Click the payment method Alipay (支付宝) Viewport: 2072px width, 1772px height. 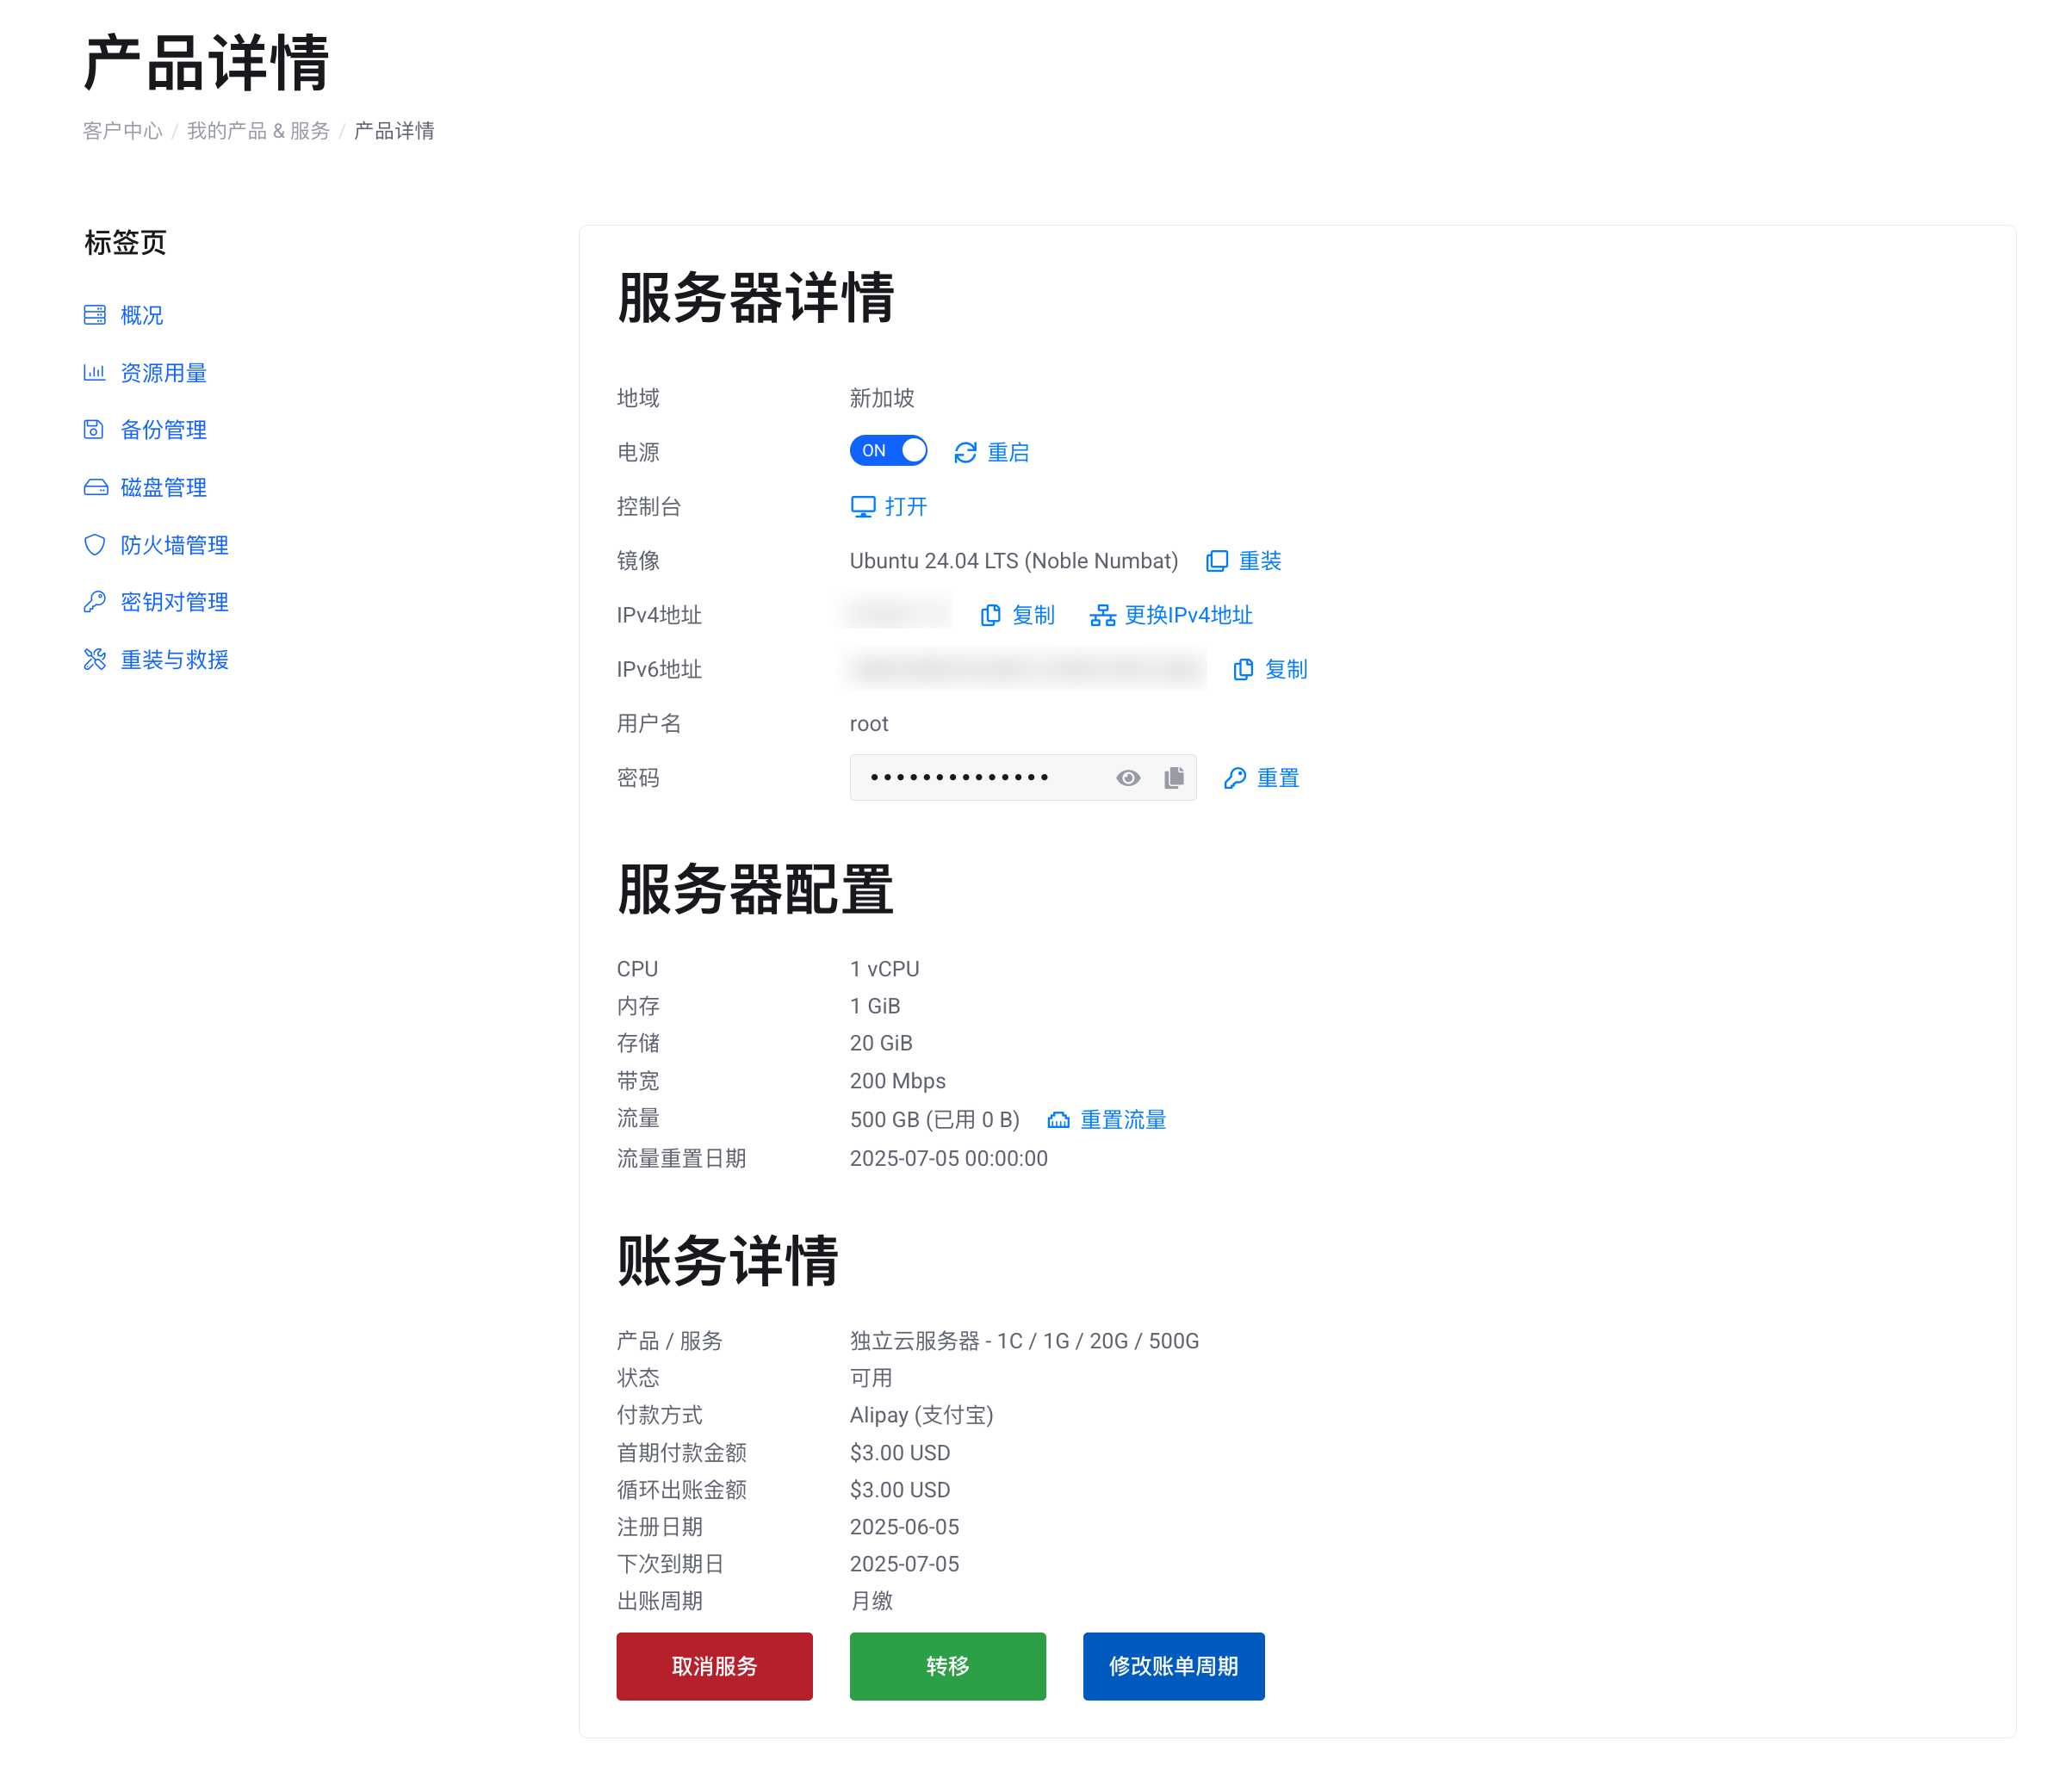922,1415
